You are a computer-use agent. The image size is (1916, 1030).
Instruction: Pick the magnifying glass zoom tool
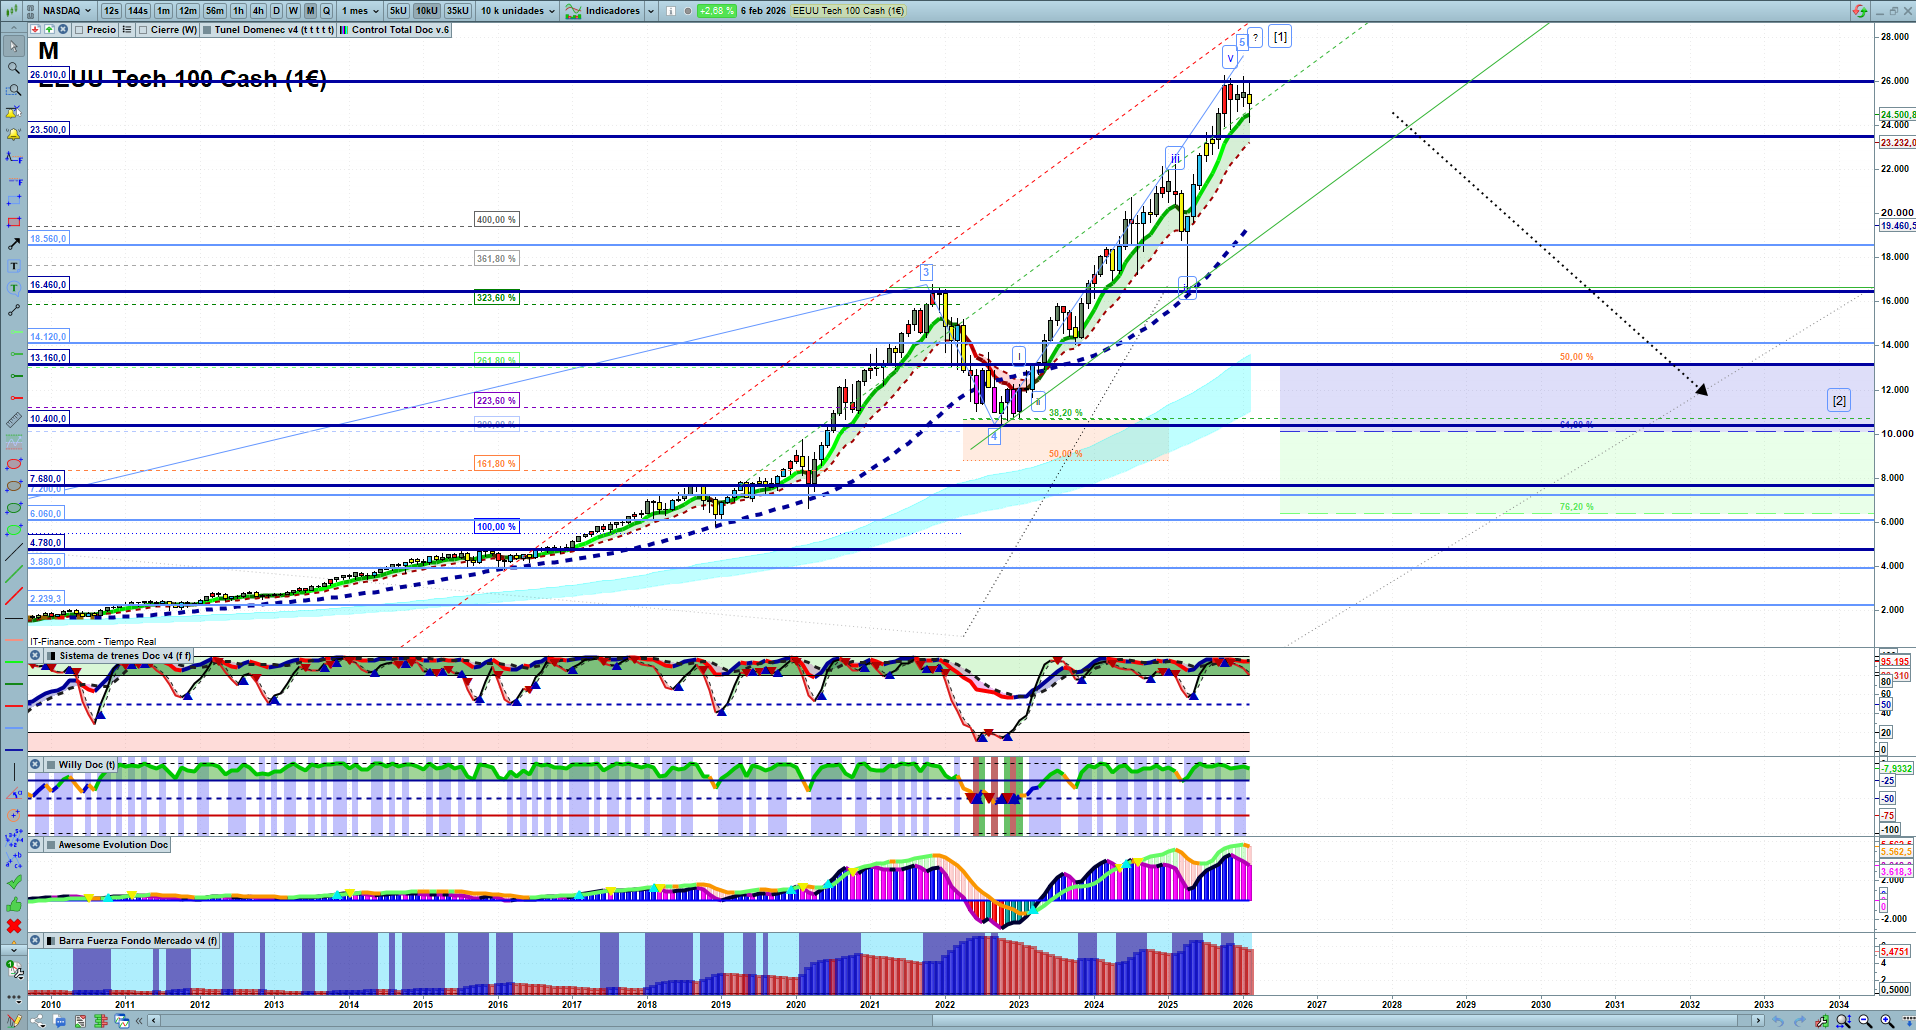click(x=13, y=68)
